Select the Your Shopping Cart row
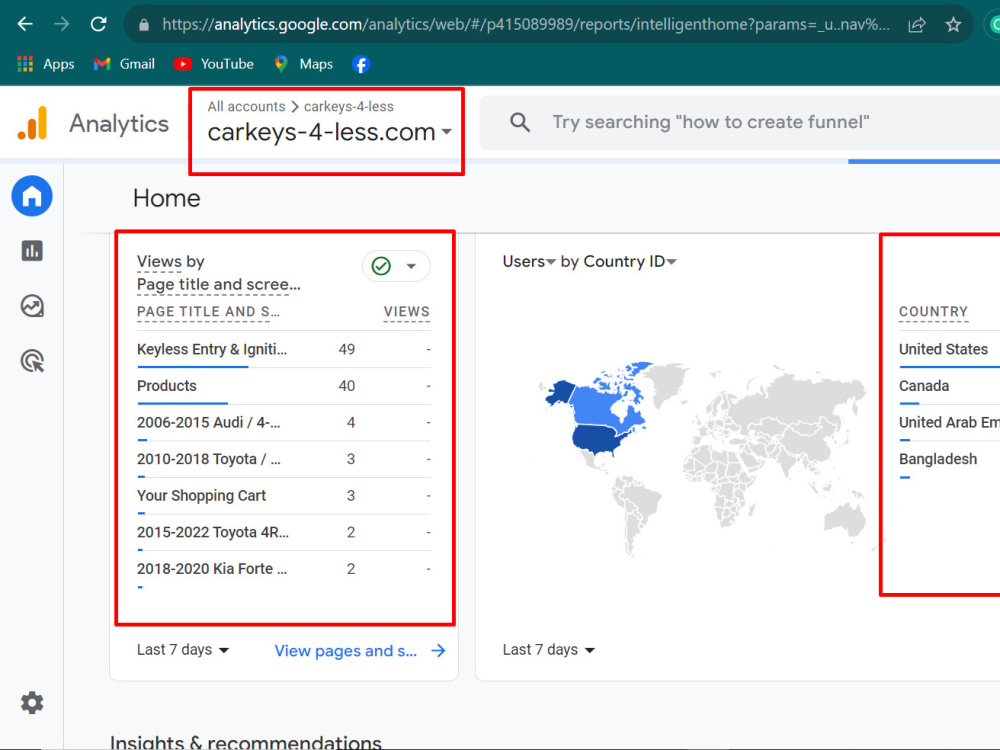 pyautogui.click(x=284, y=496)
